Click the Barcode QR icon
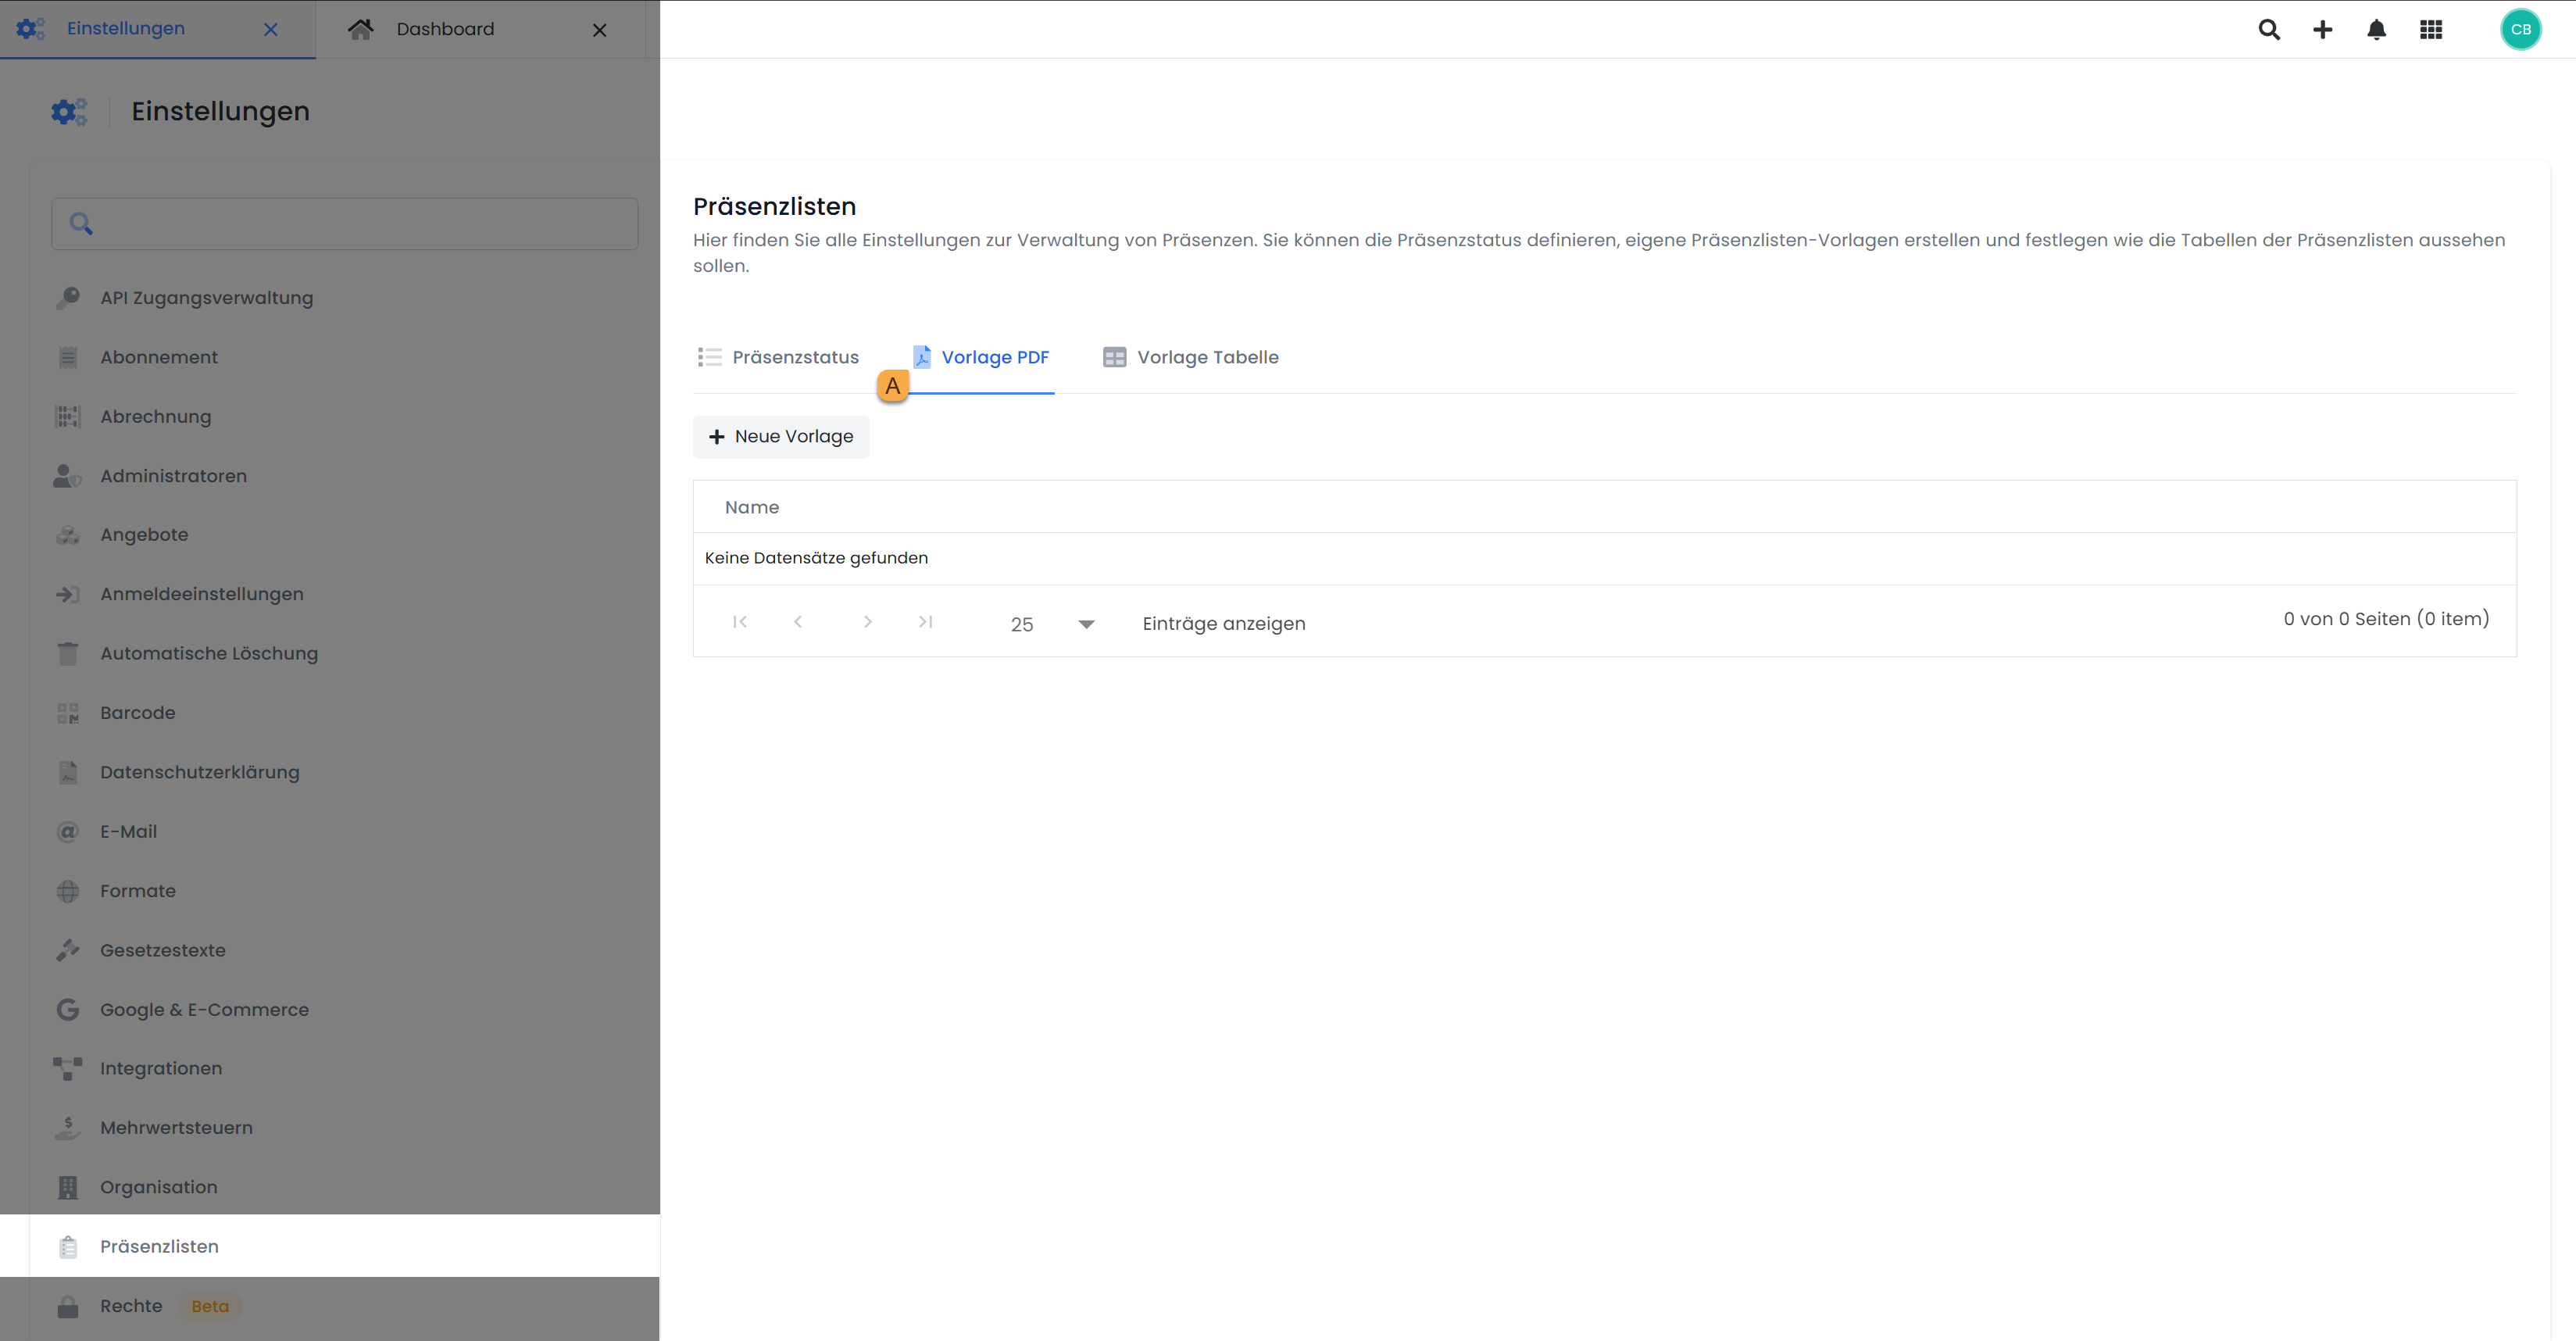Screen dimensions: 2576x1341 pos(68,713)
